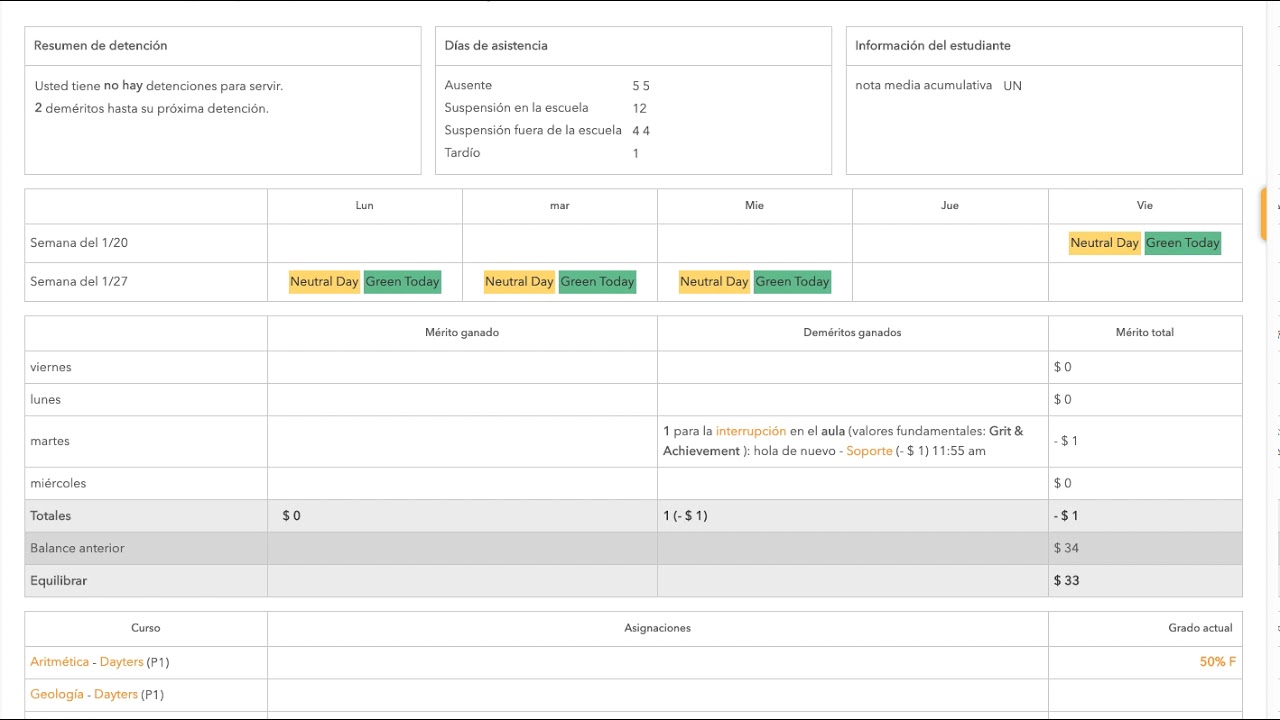This screenshot has width=1280, height=720.
Task: Click the Asignaciones column header
Action: pyautogui.click(x=657, y=628)
